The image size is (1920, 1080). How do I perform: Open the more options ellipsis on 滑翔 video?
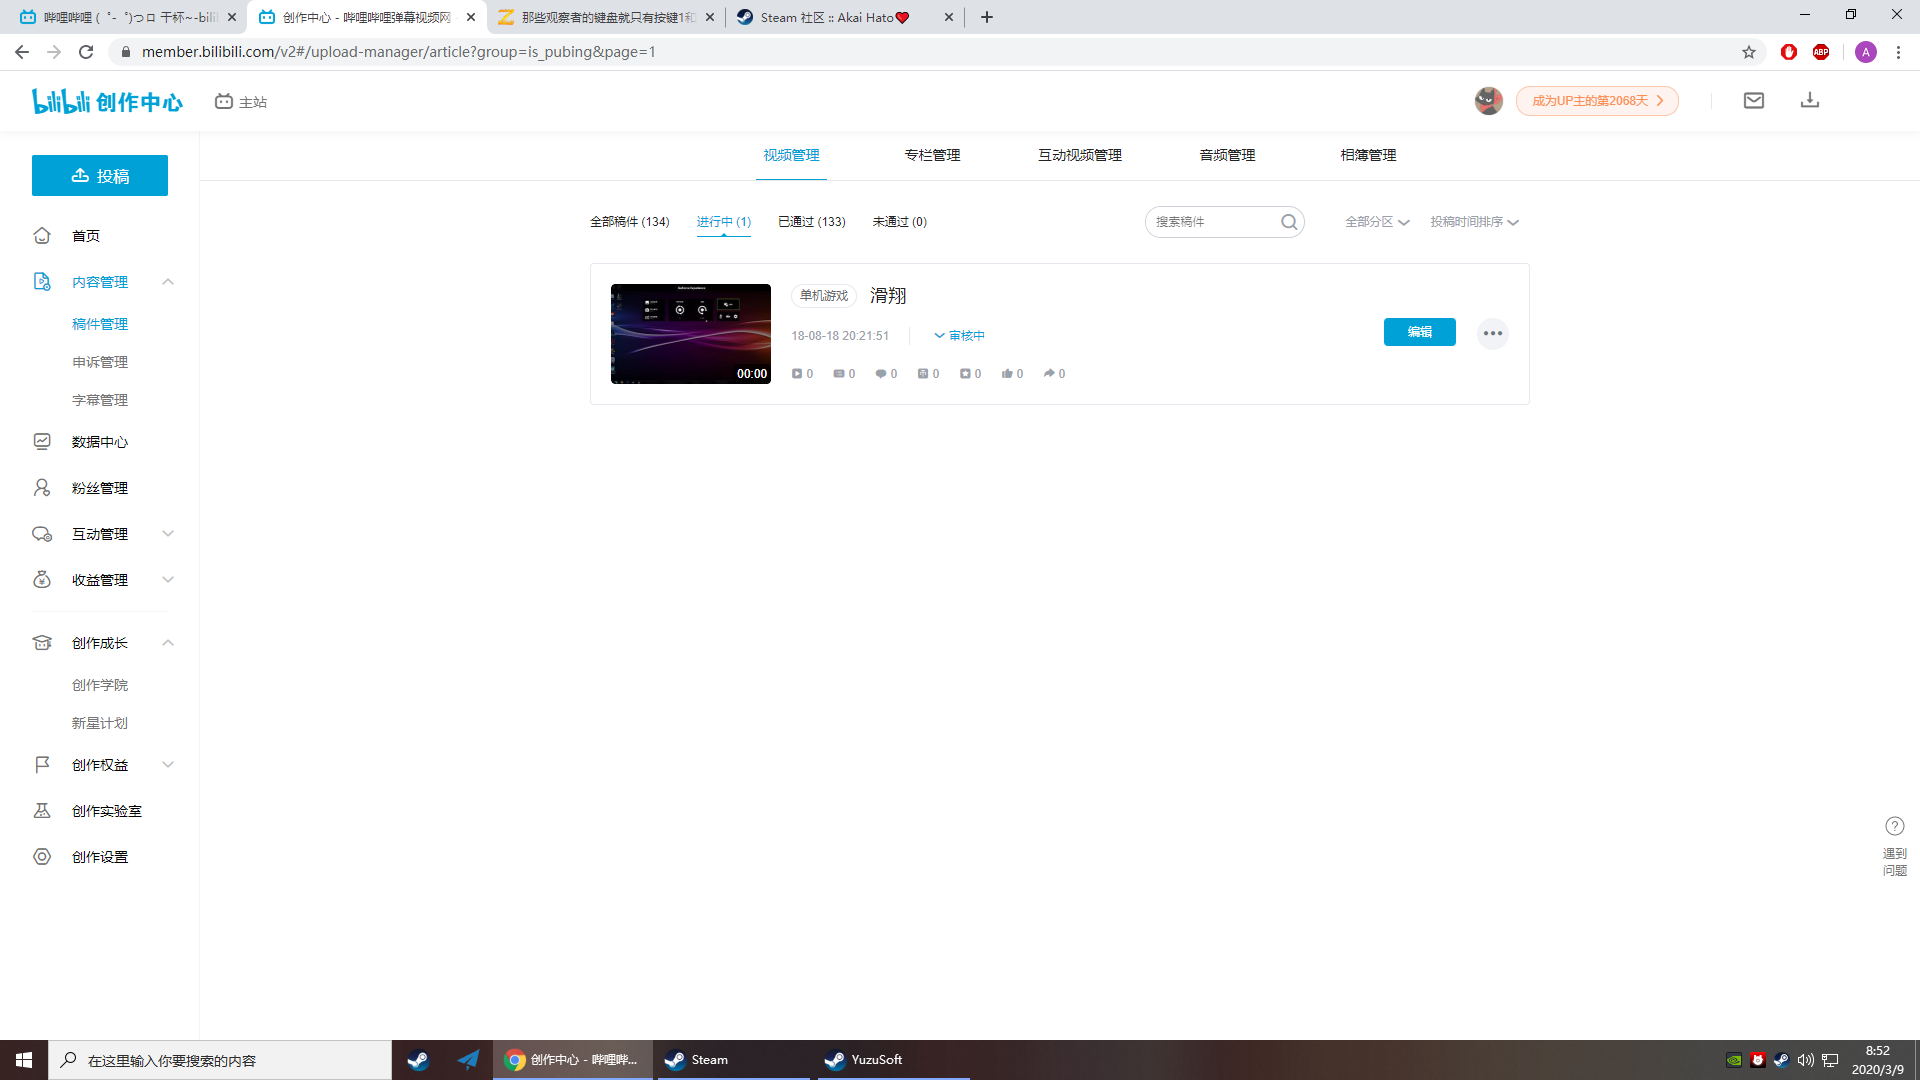pyautogui.click(x=1493, y=333)
